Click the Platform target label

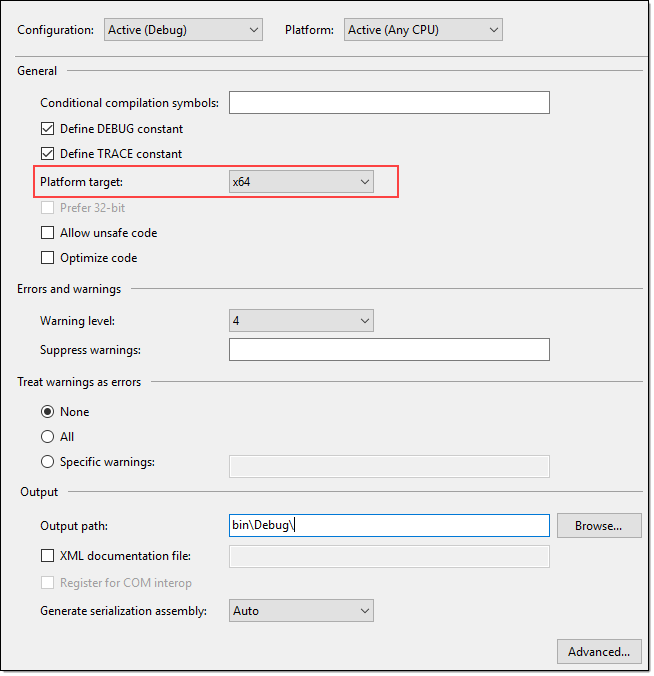81,182
